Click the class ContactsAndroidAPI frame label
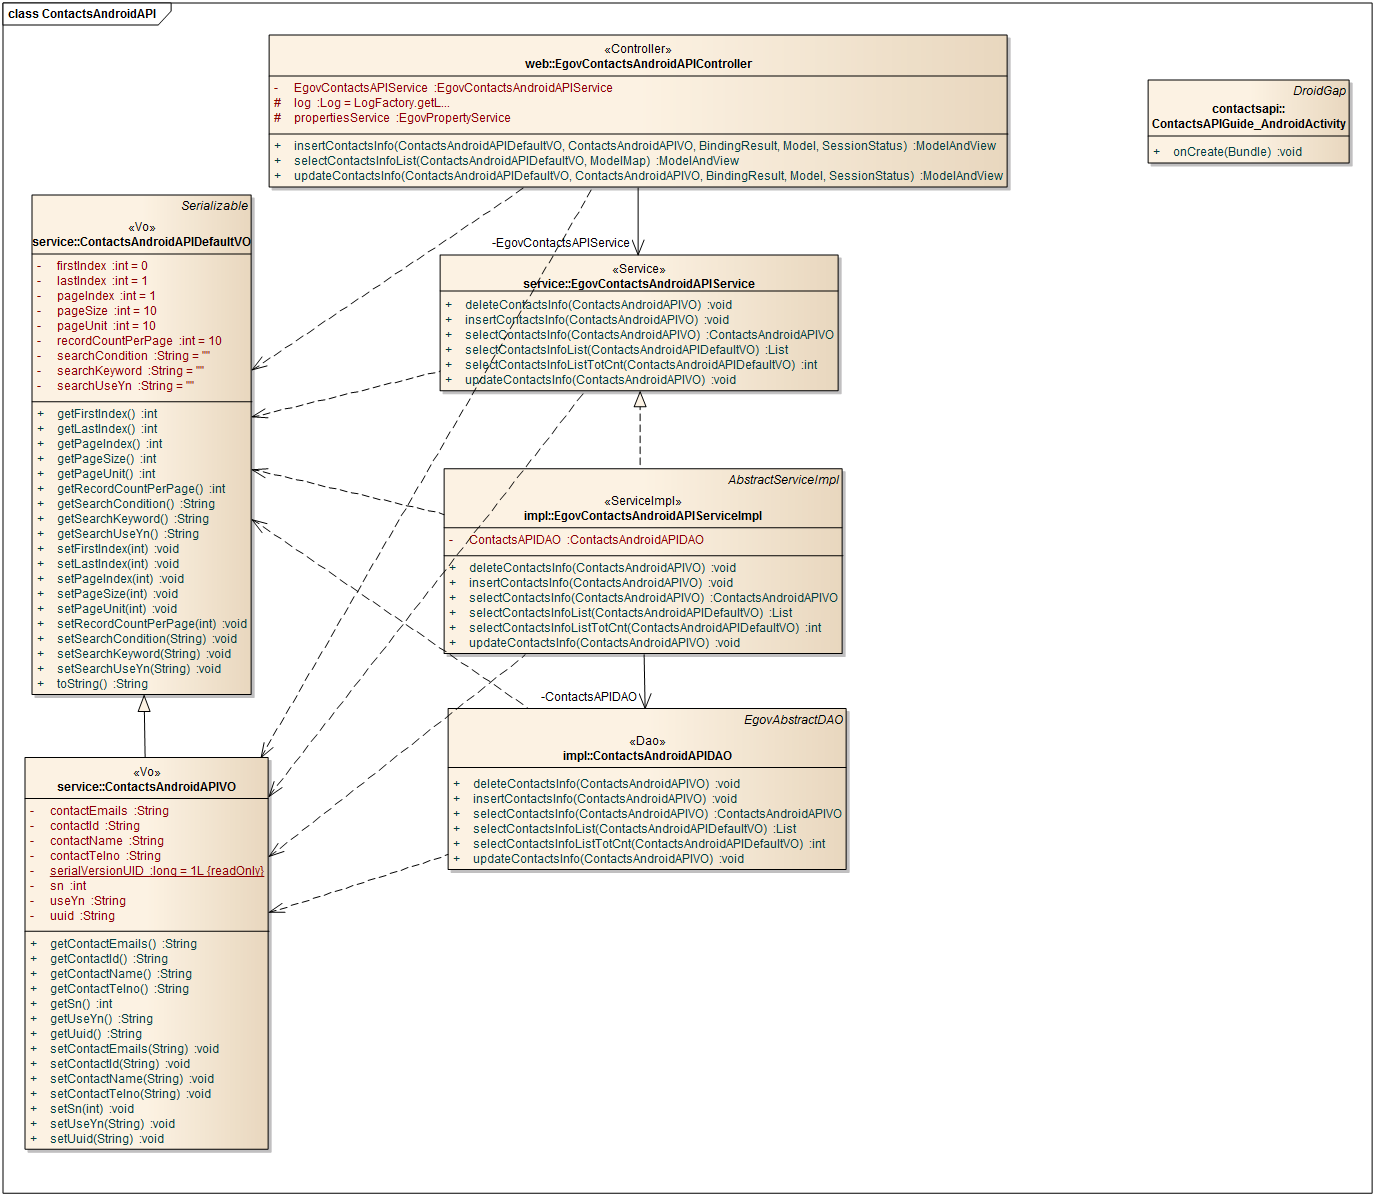 pyautogui.click(x=82, y=14)
